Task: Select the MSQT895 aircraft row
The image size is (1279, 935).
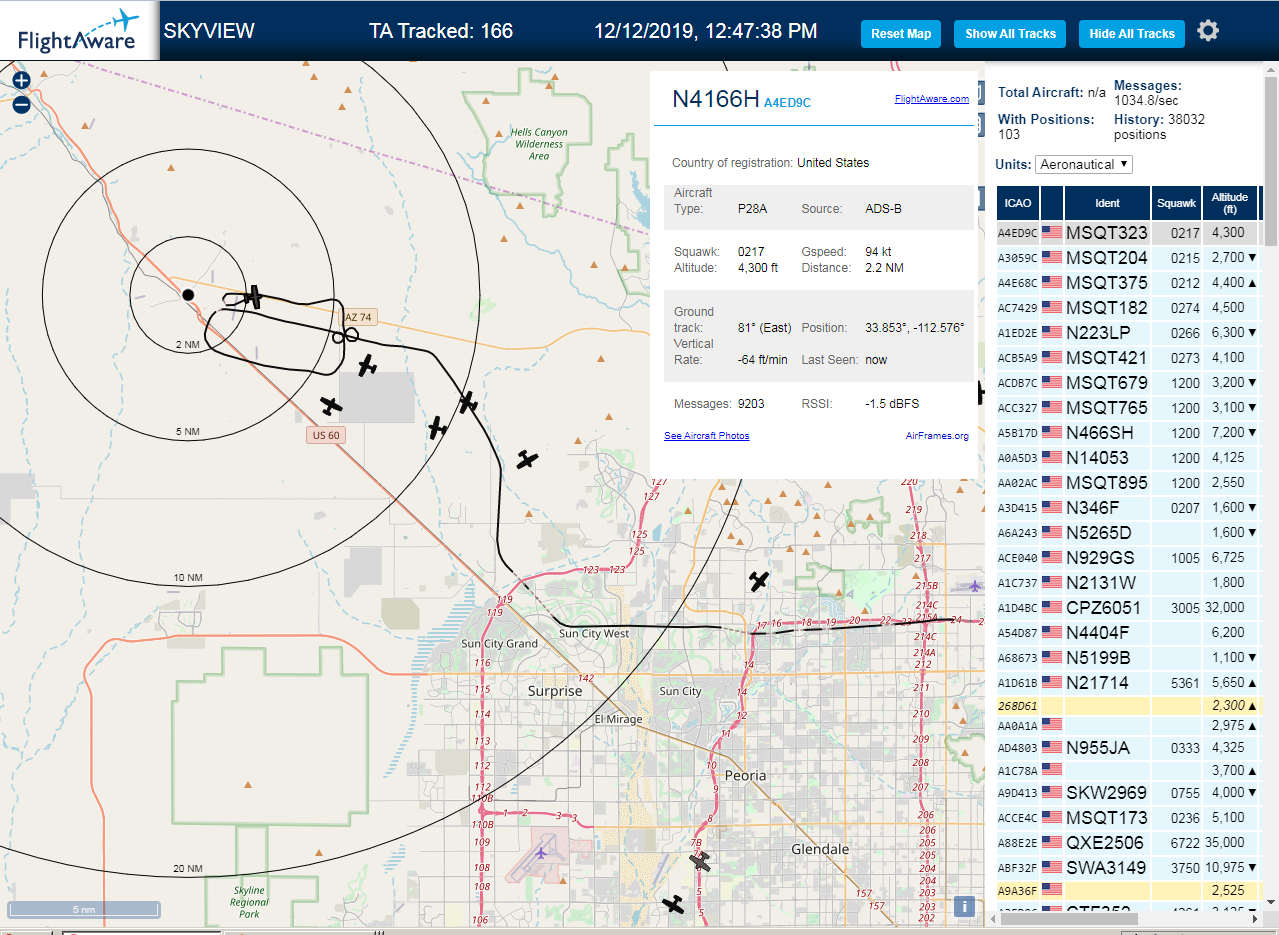Action: pos(1128,483)
